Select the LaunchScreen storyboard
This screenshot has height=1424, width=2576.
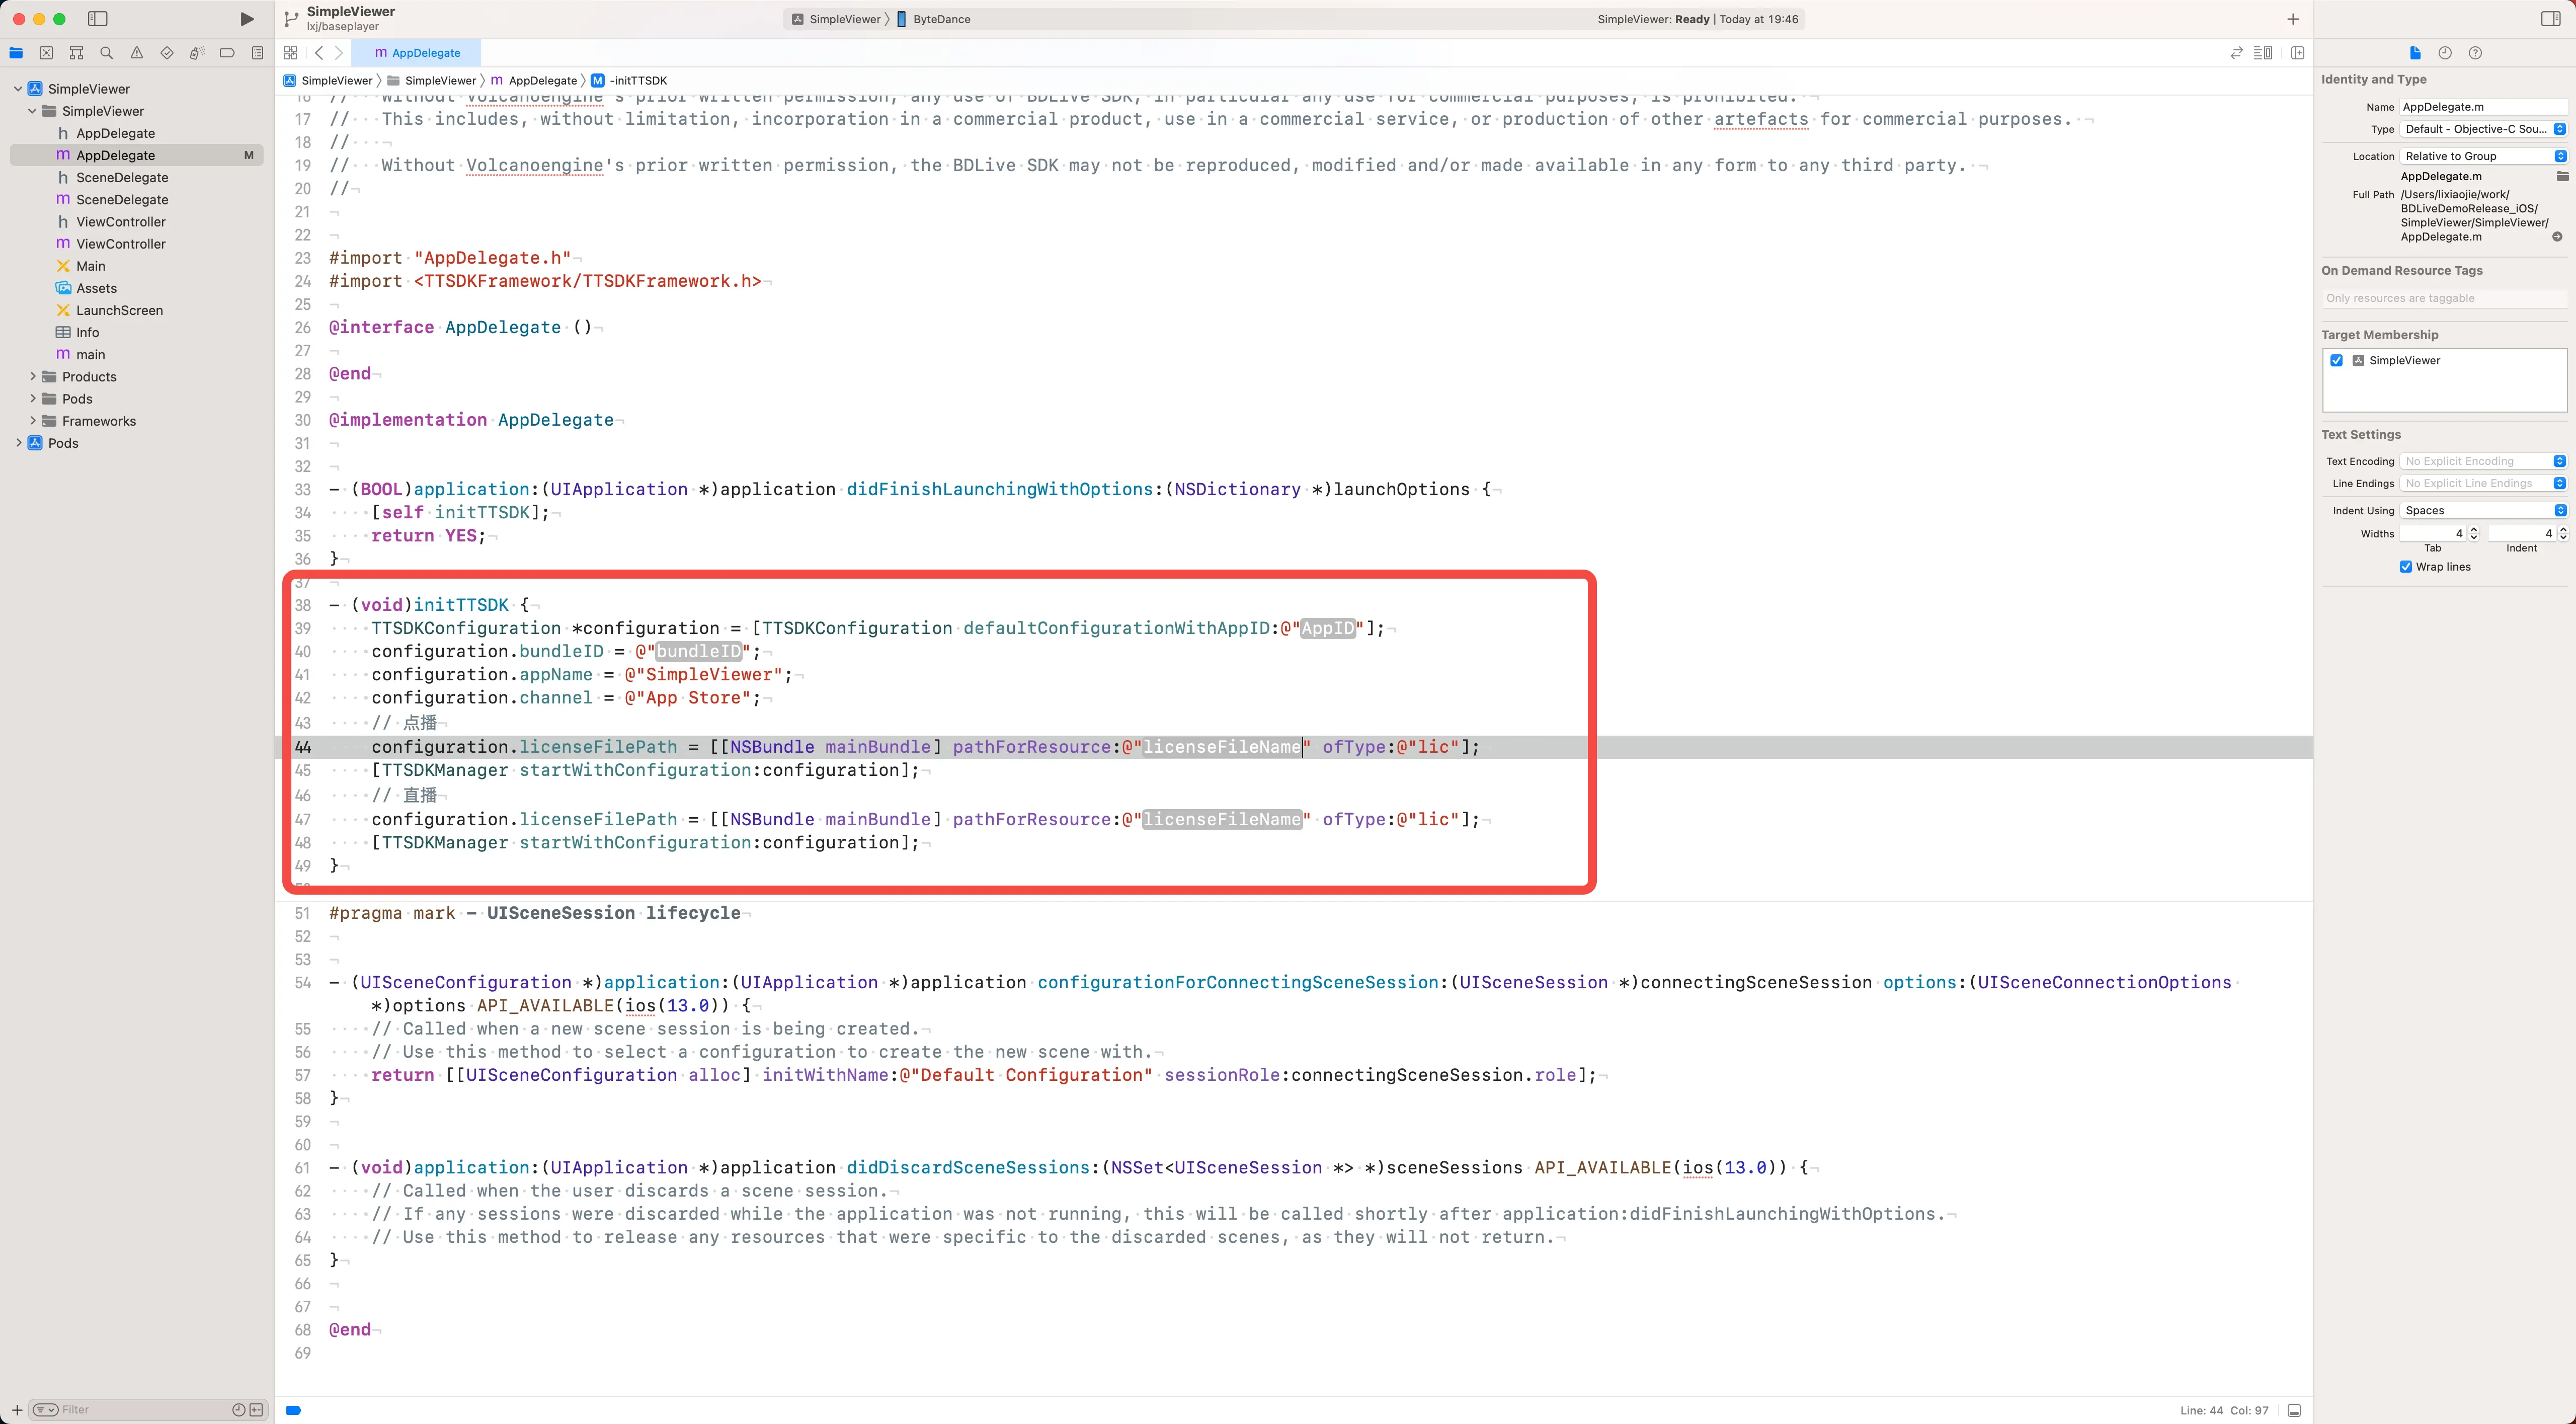pos(119,310)
